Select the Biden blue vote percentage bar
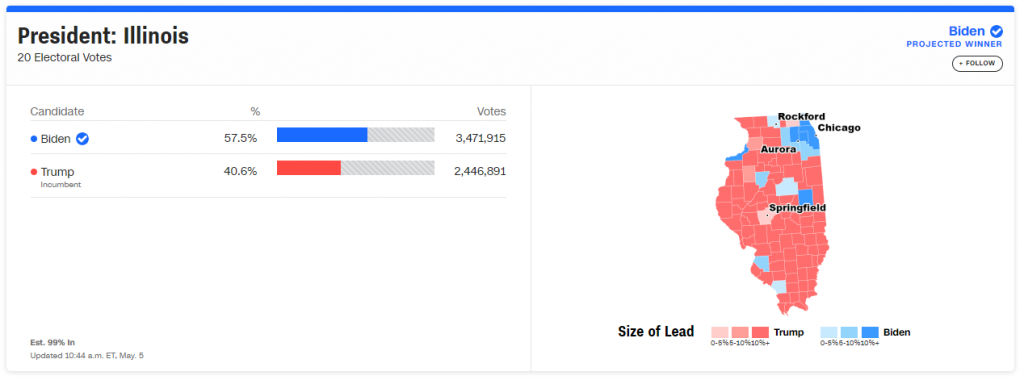The height and width of the screenshot is (380, 1024). coord(322,135)
